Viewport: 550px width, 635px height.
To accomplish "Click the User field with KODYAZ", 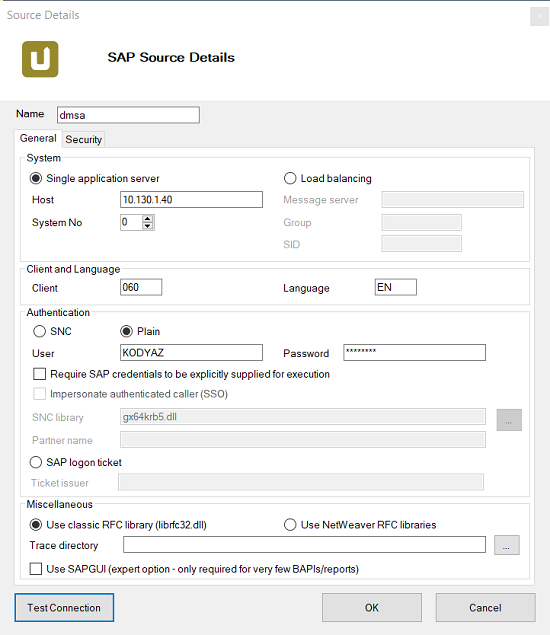I will coord(191,353).
